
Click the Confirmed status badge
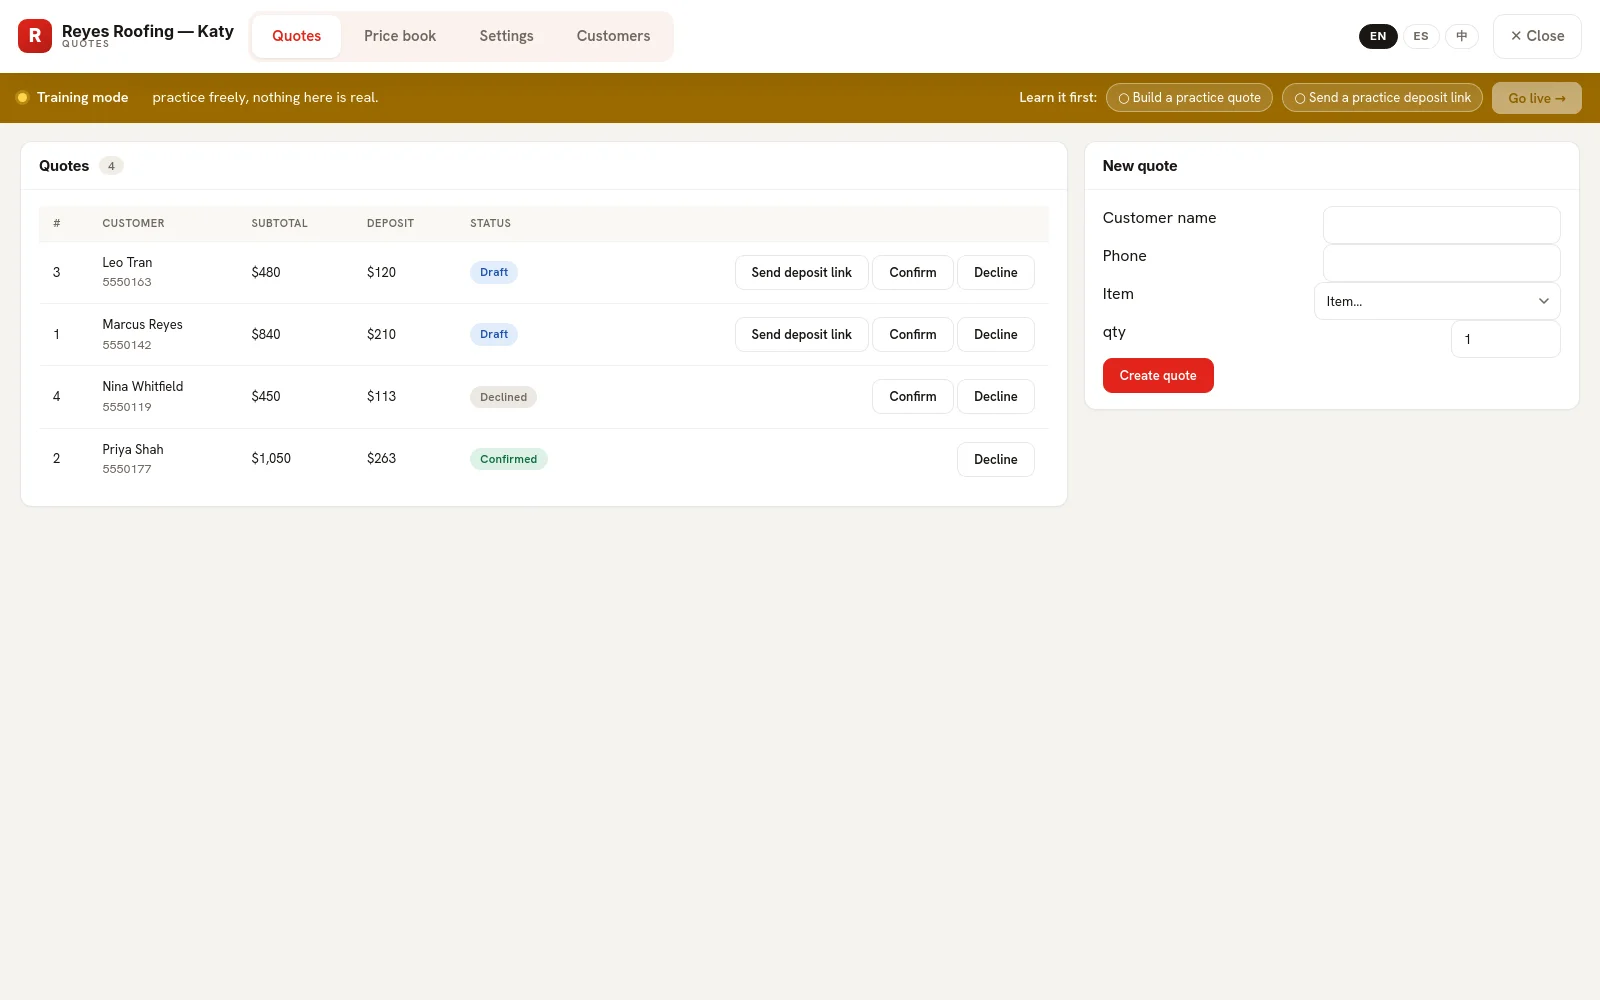(x=508, y=460)
